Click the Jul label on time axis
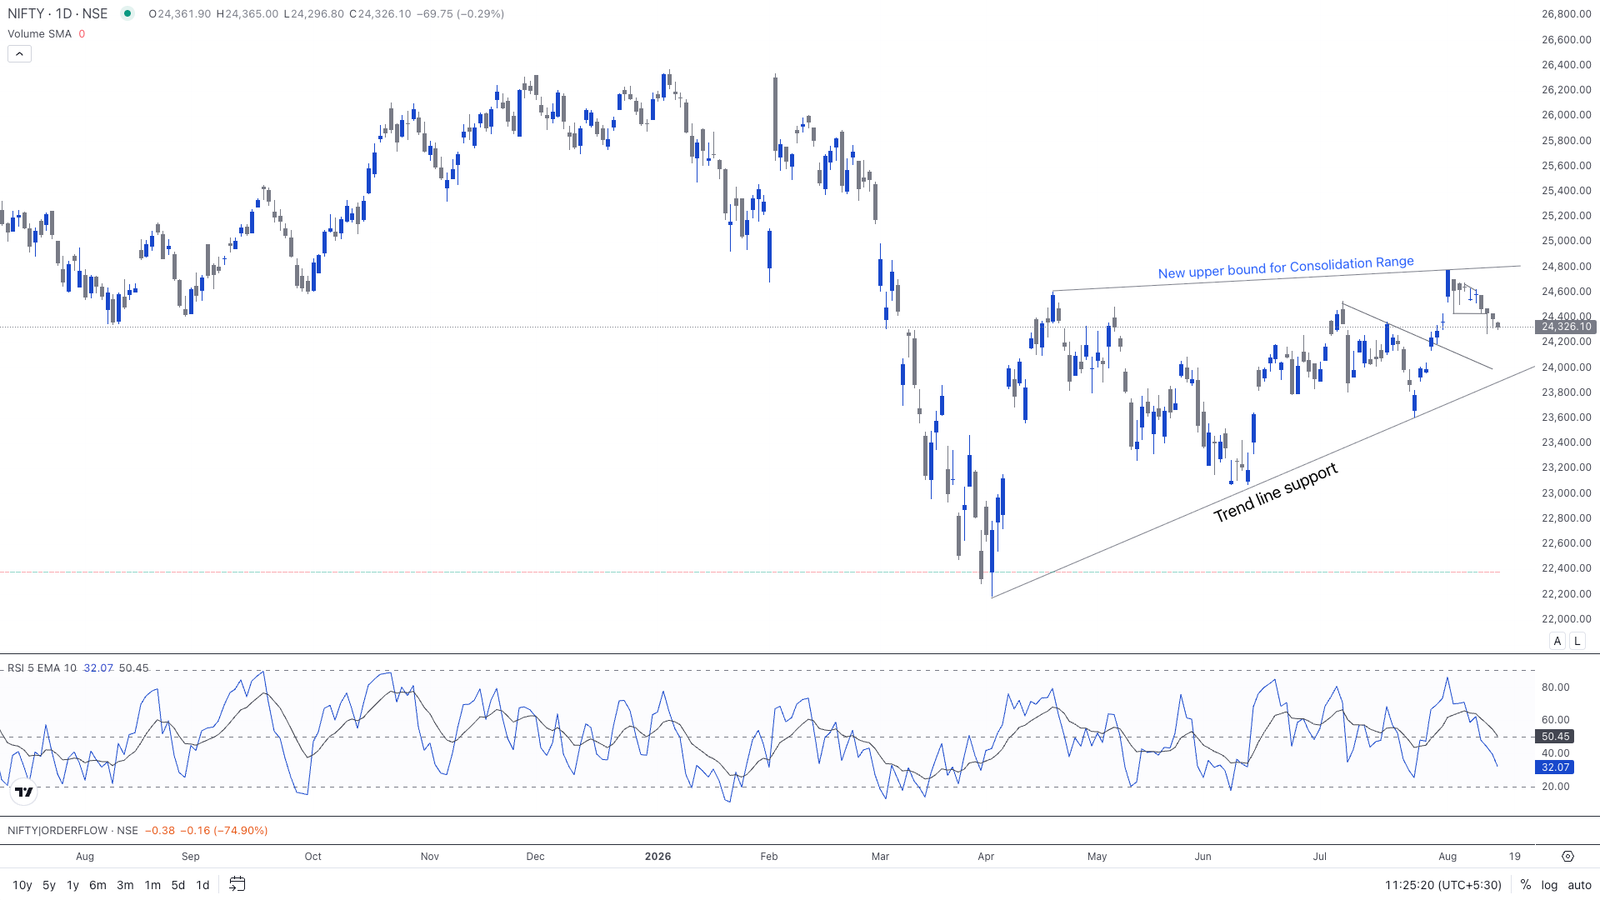 coord(1320,856)
